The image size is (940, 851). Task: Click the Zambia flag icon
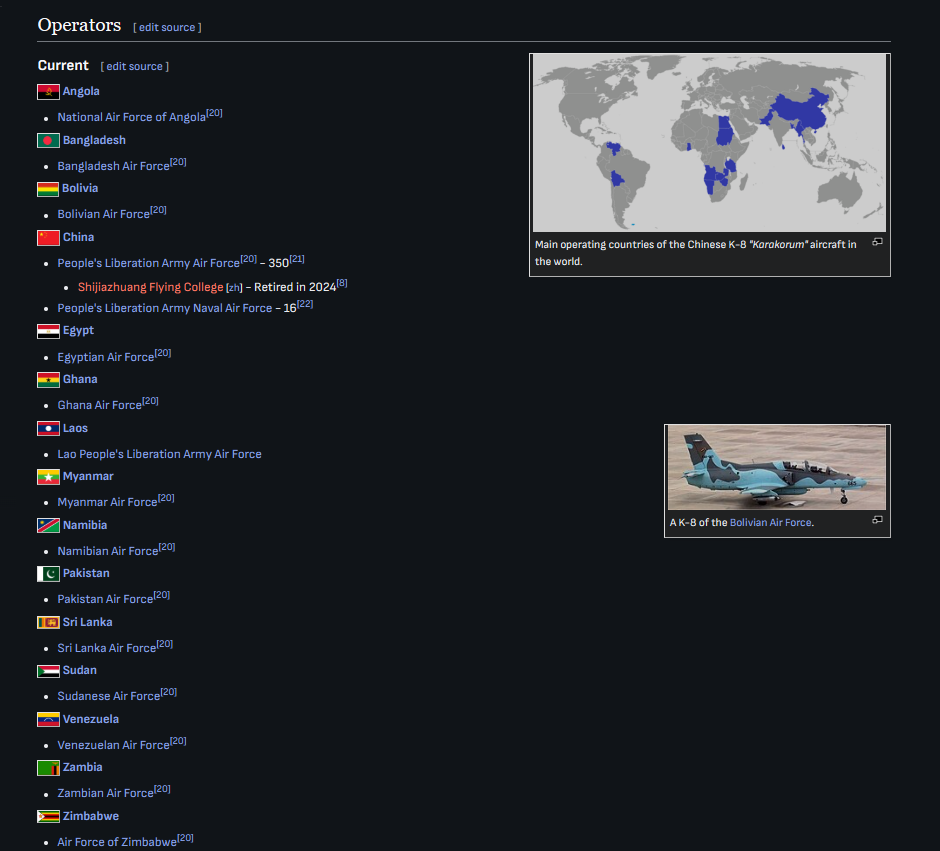pyautogui.click(x=48, y=768)
